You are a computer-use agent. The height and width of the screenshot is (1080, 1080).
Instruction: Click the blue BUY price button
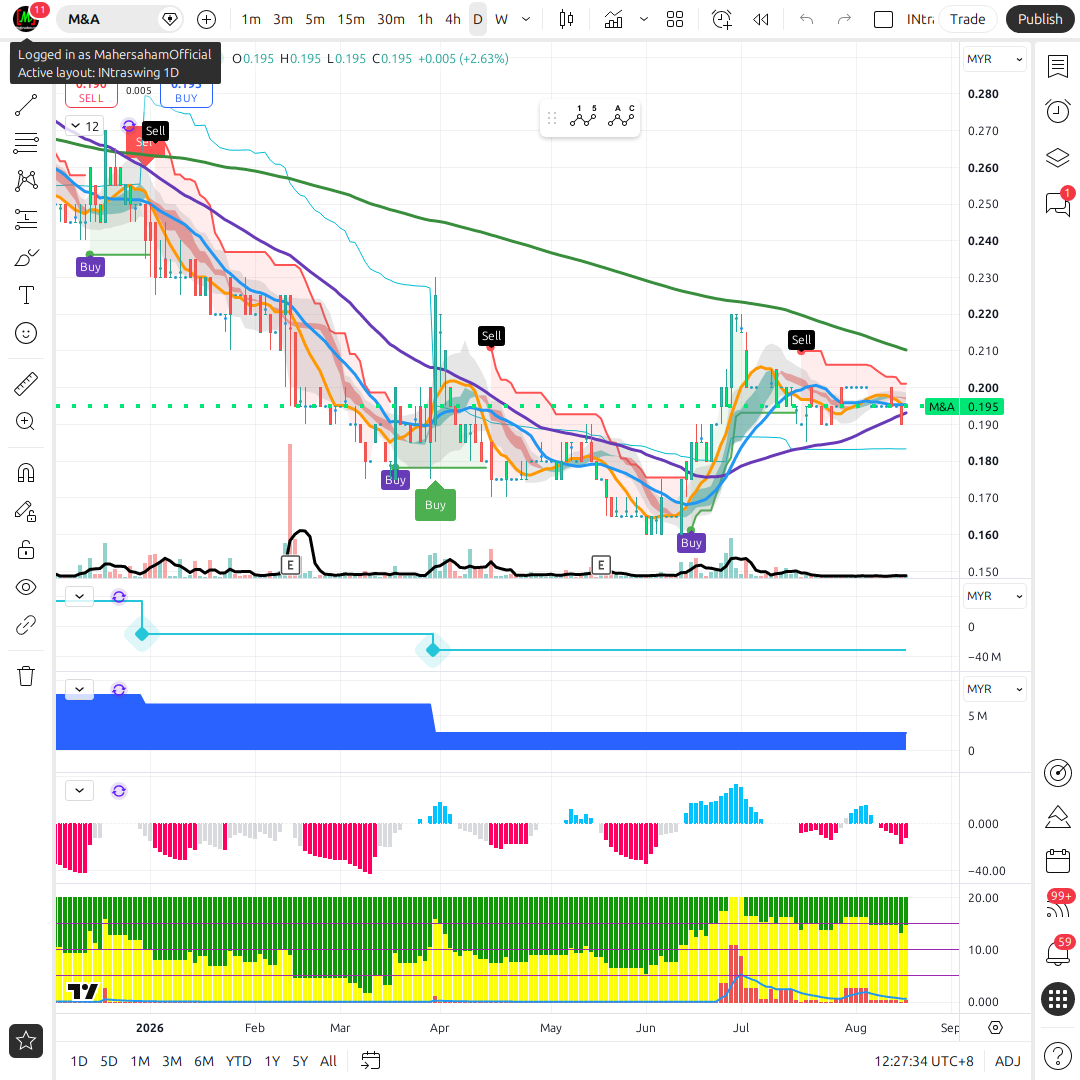(186, 92)
